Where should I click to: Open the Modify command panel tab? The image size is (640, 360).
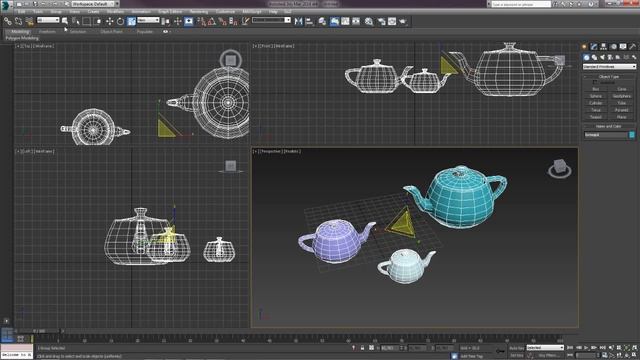click(594, 47)
